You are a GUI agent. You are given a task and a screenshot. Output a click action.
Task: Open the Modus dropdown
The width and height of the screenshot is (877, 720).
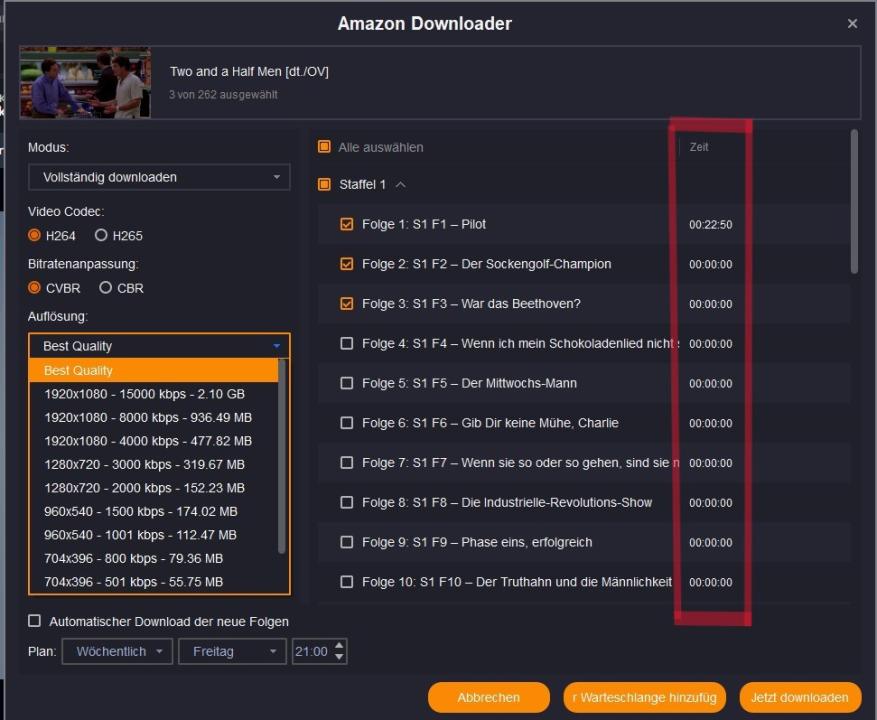[x=159, y=177]
